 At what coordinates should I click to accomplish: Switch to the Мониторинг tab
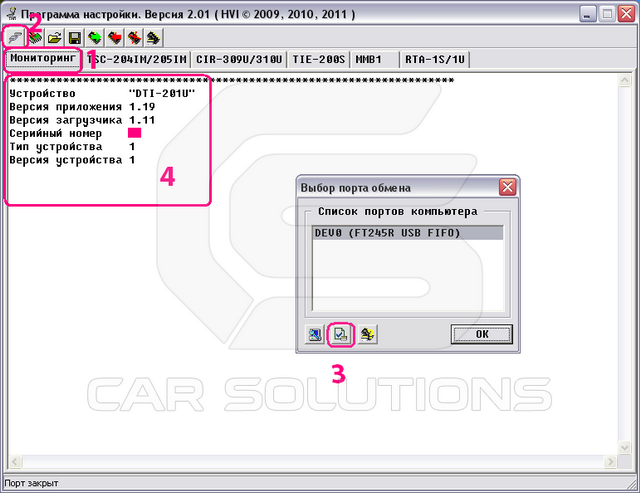coord(43,58)
